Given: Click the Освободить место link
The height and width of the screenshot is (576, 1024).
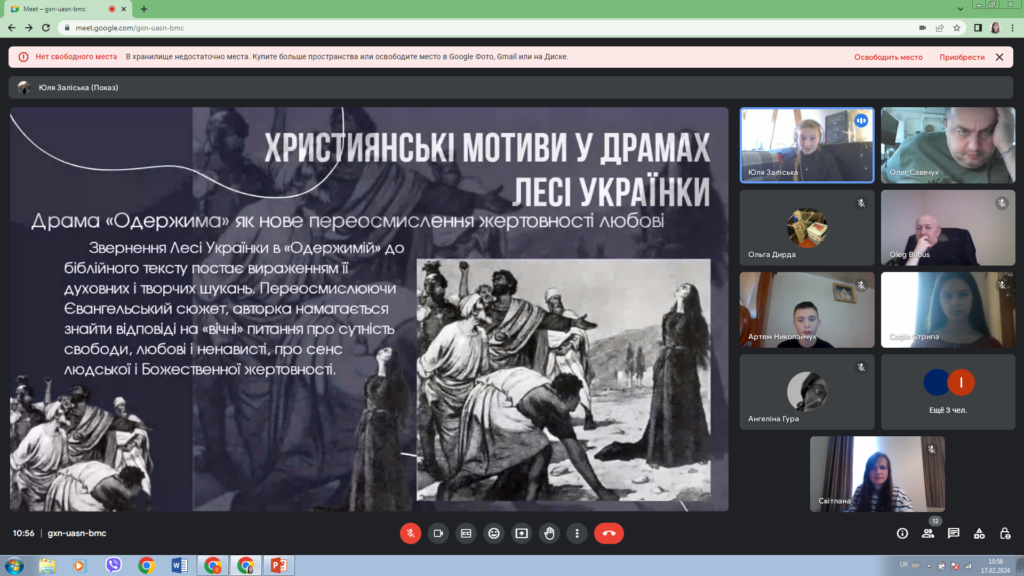Looking at the screenshot, I should (888, 57).
